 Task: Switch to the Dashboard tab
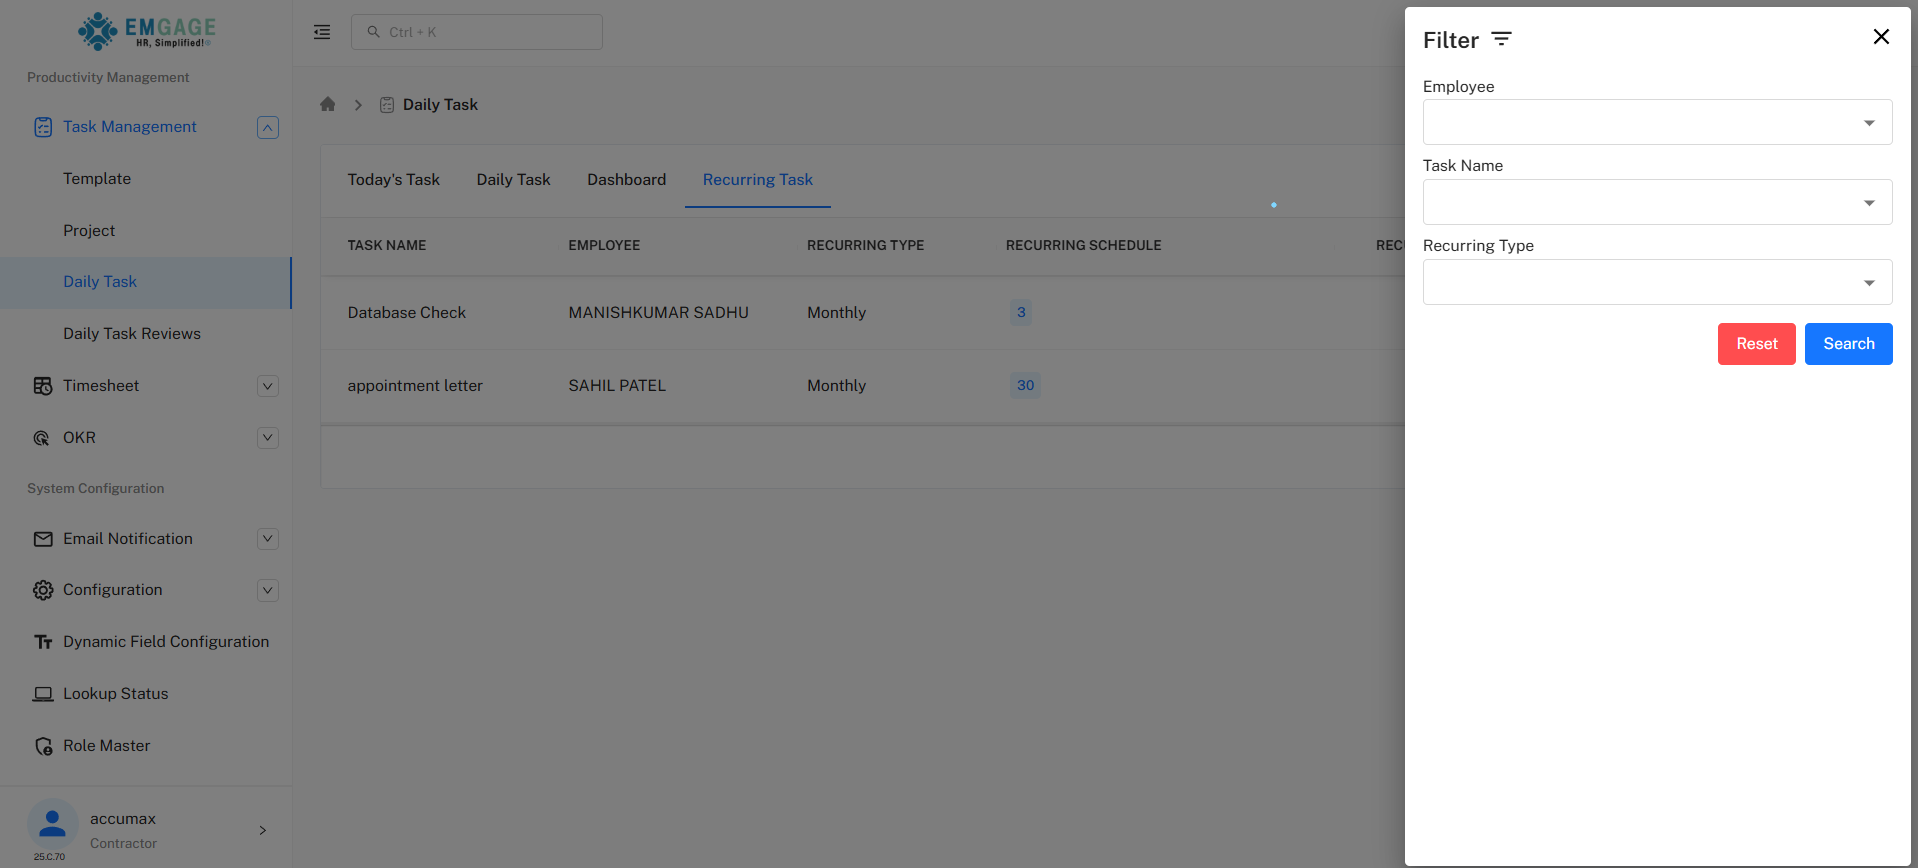pos(626,180)
